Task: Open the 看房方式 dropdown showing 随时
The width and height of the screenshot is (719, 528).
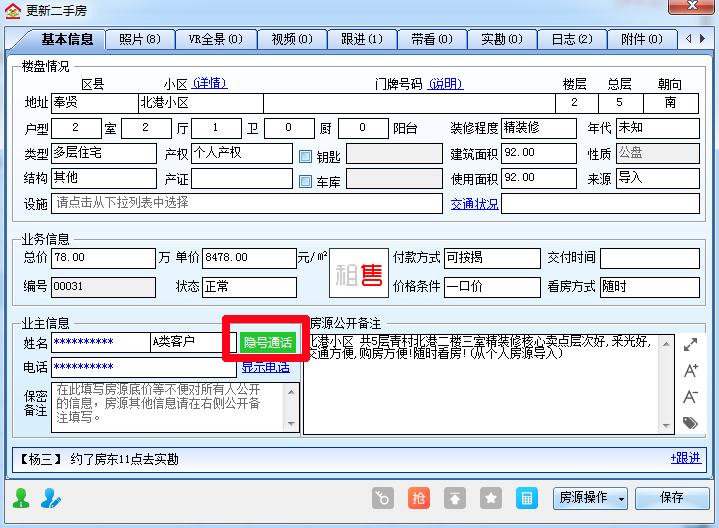Action: click(x=650, y=287)
